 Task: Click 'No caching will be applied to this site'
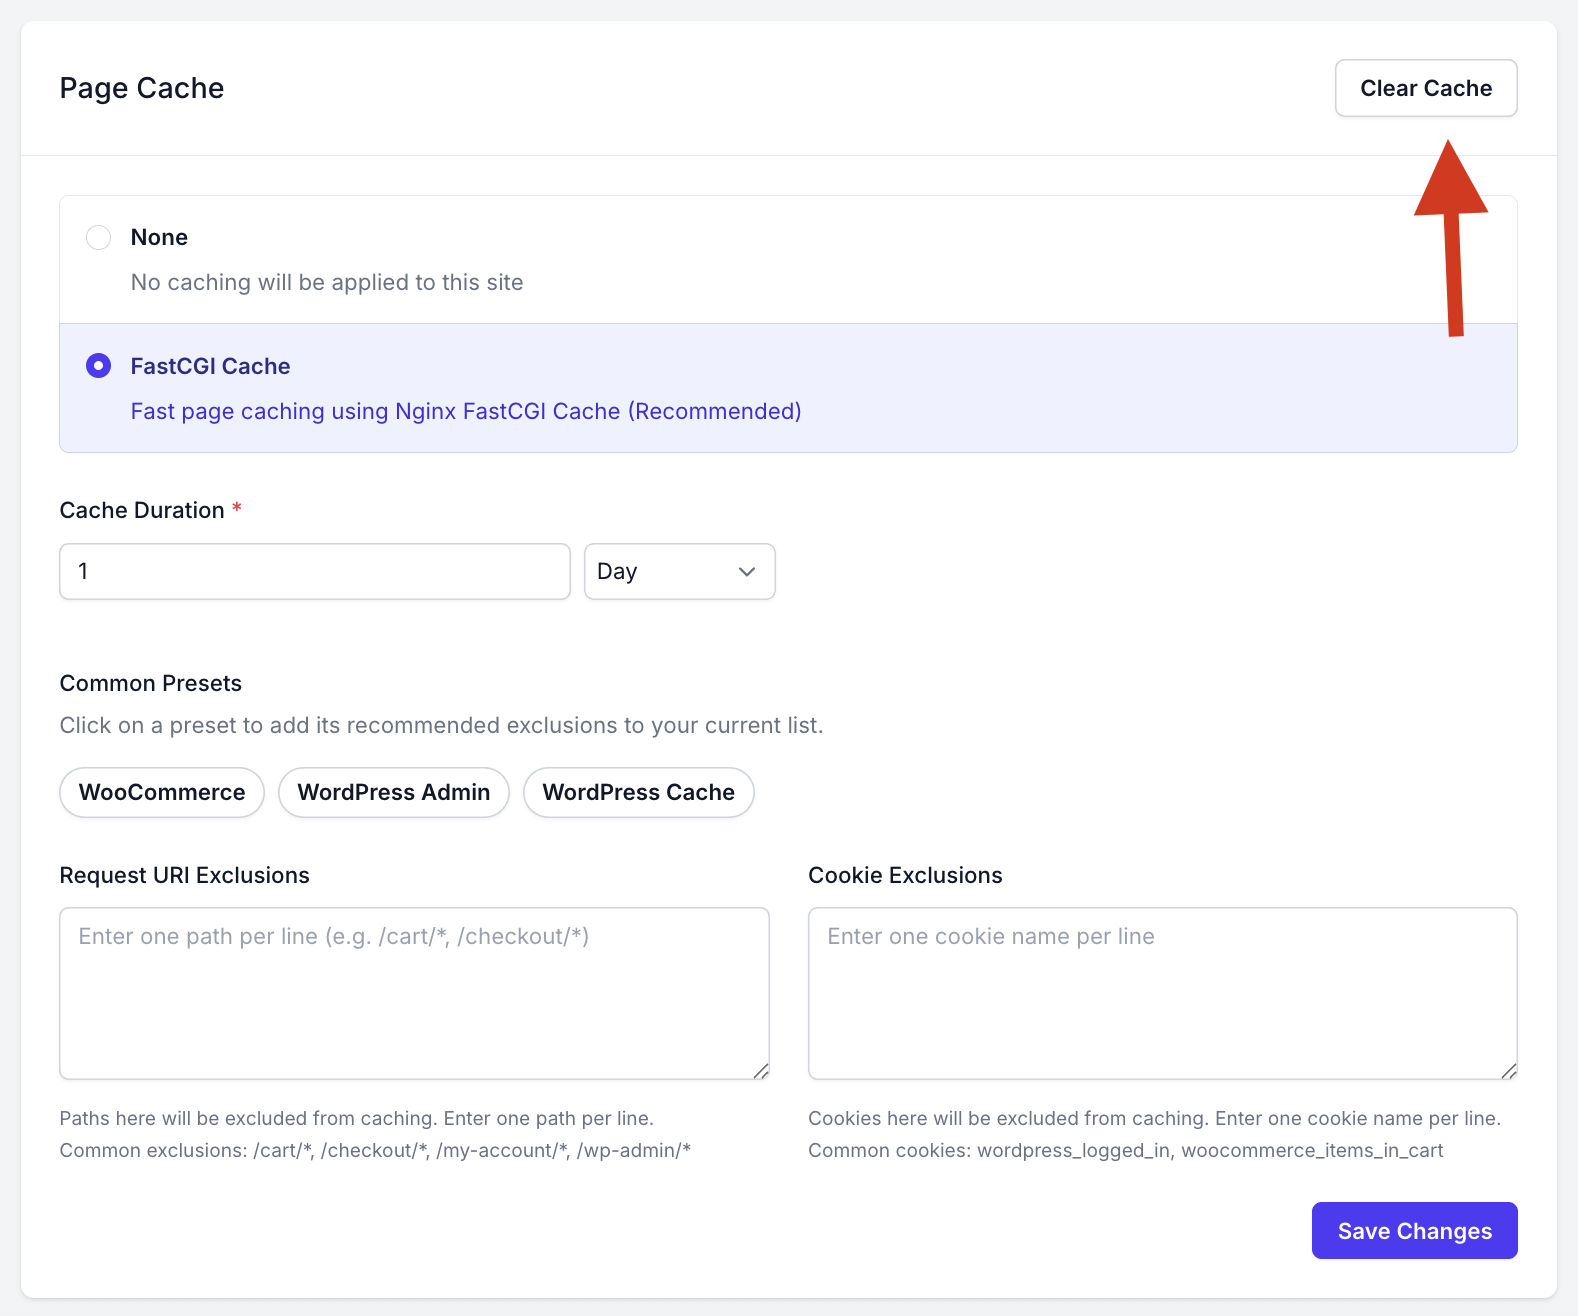click(x=327, y=282)
